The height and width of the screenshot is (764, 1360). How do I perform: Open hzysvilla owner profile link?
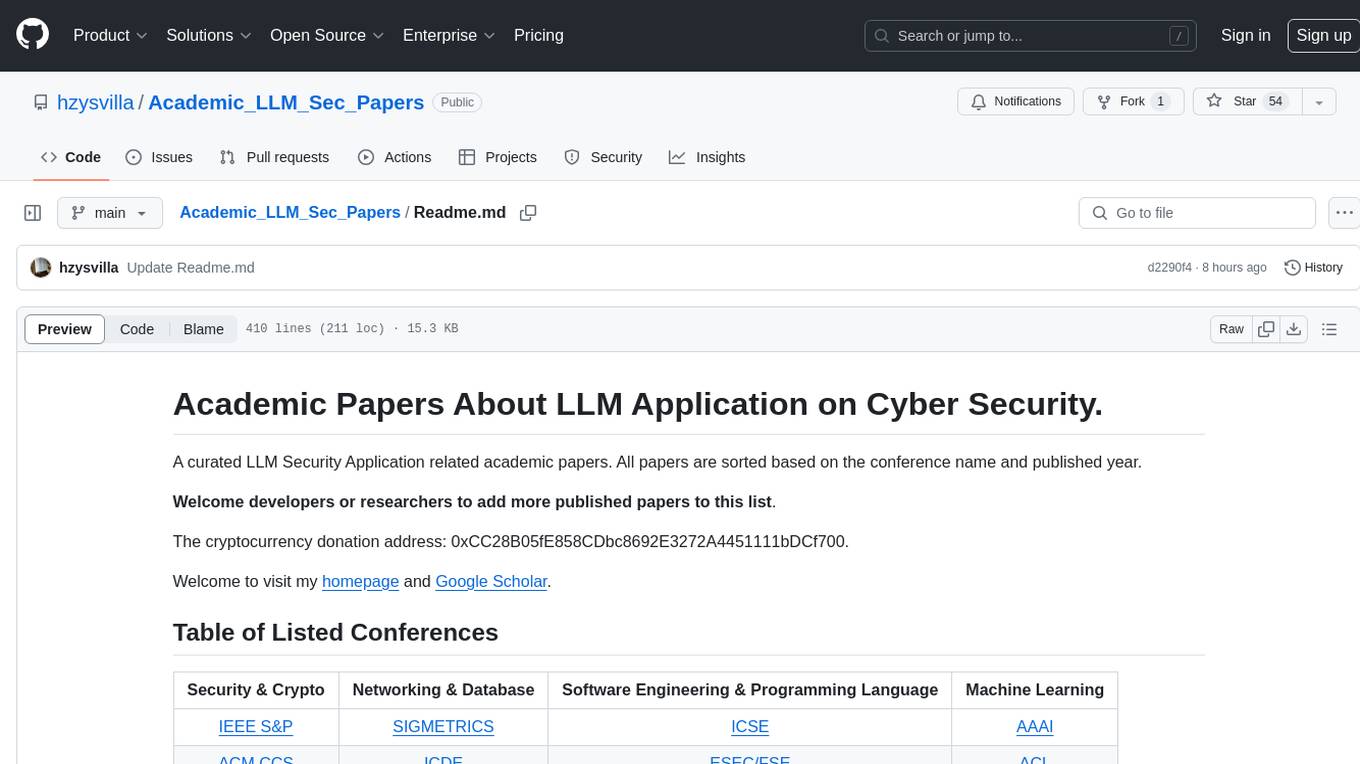click(x=95, y=102)
